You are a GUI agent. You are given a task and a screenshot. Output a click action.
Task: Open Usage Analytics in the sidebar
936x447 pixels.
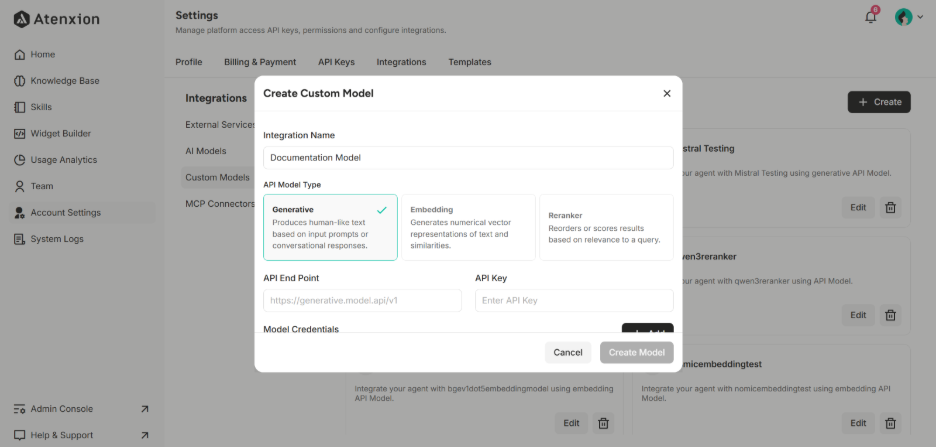[56, 159]
